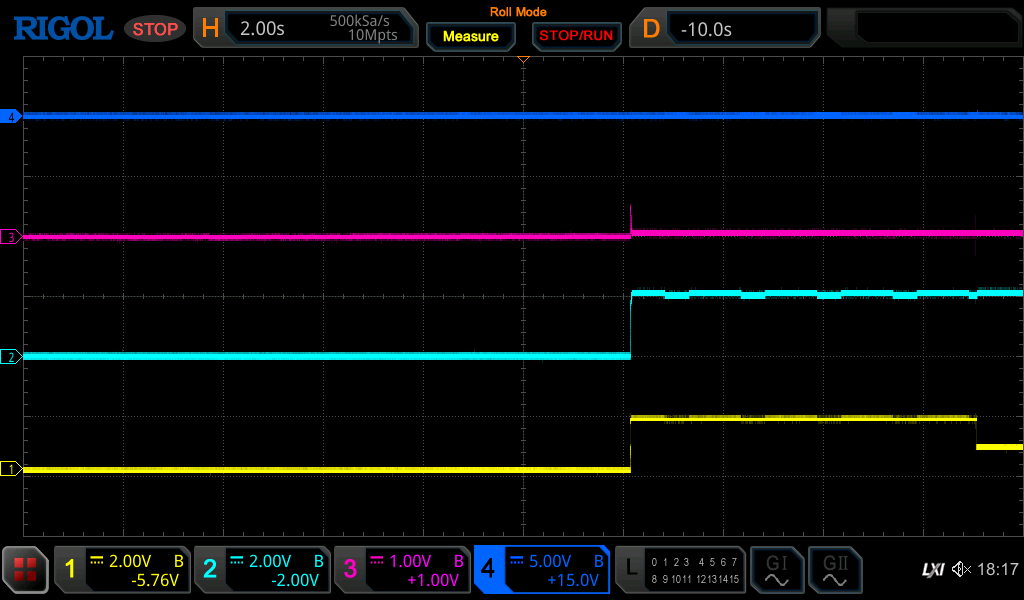Open the red grid function menu
Viewport: 1024px width, 600px height.
point(25,569)
